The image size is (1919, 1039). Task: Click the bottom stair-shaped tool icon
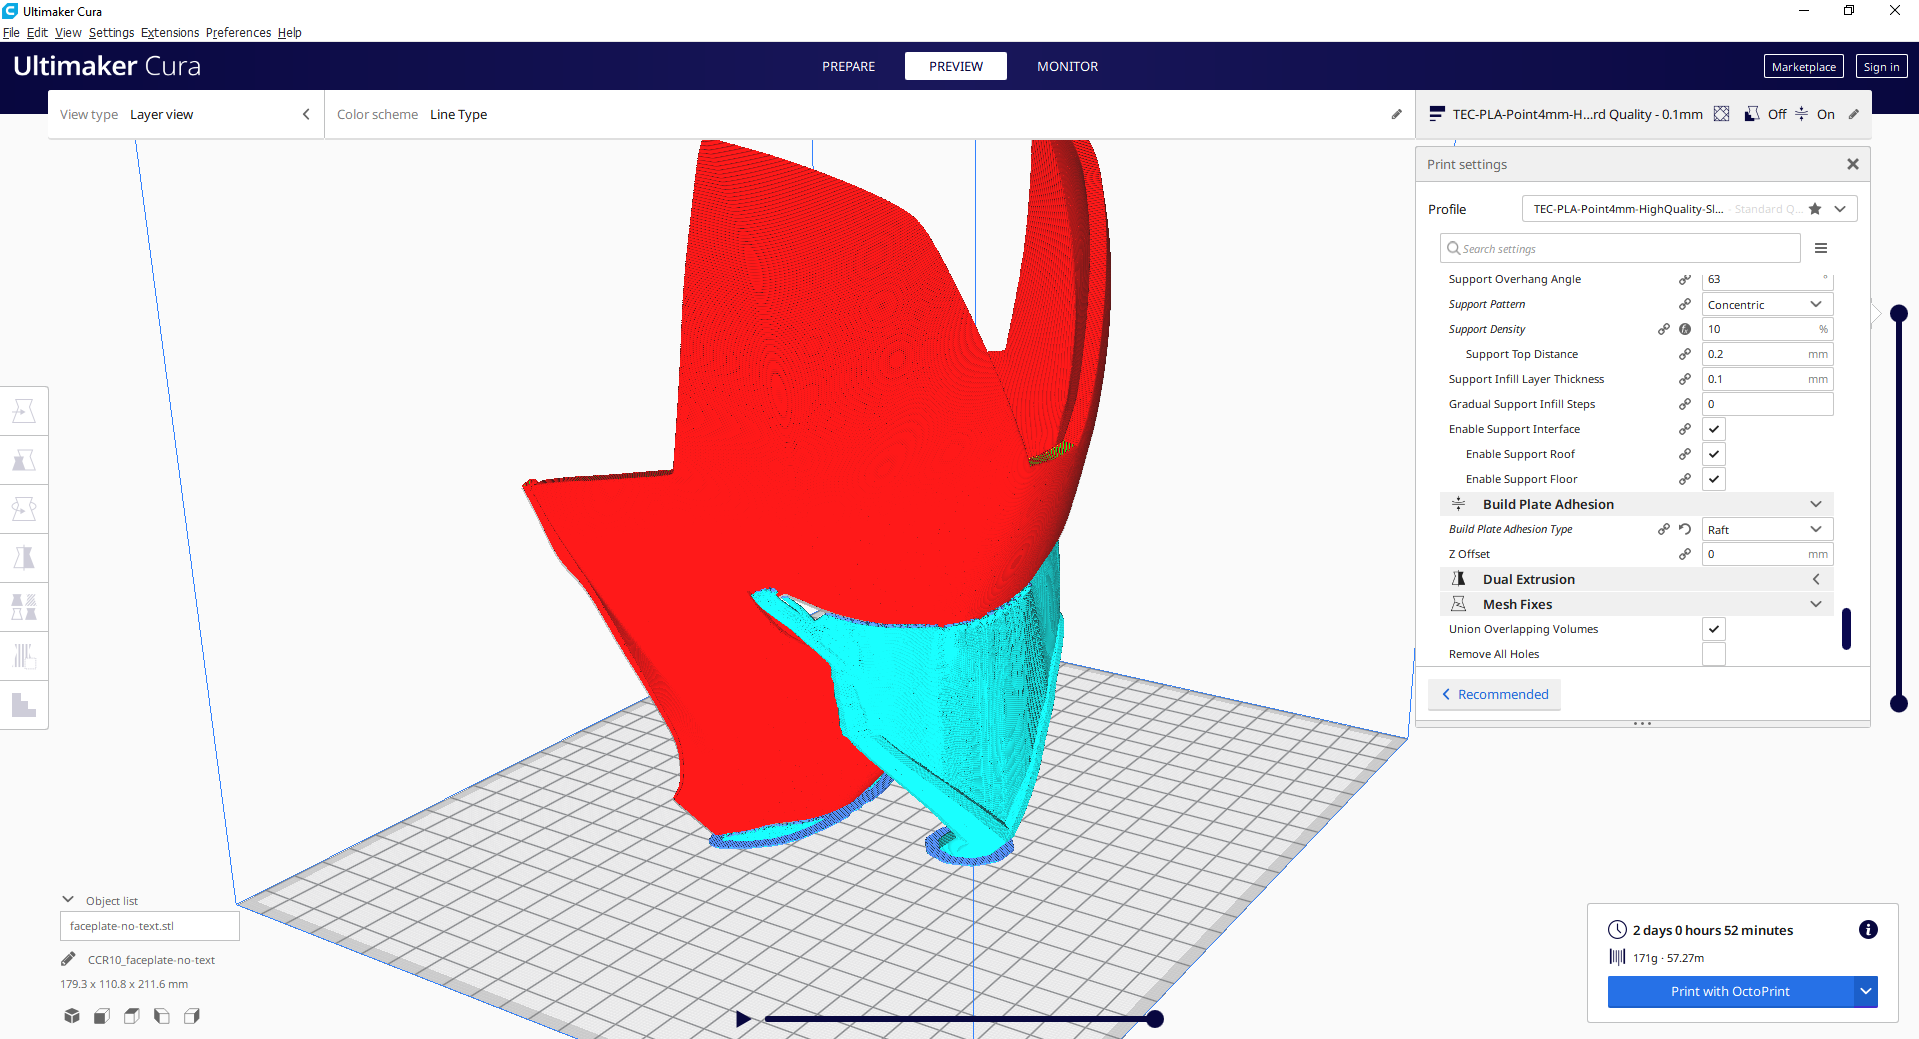24,705
